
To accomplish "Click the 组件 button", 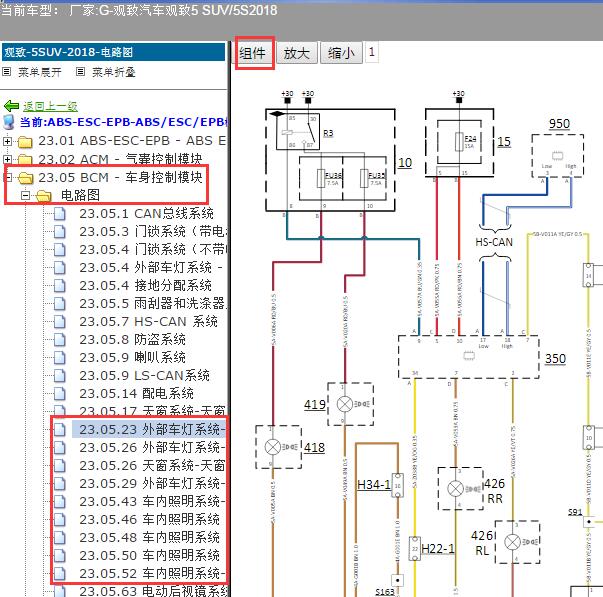I will click(x=253, y=53).
